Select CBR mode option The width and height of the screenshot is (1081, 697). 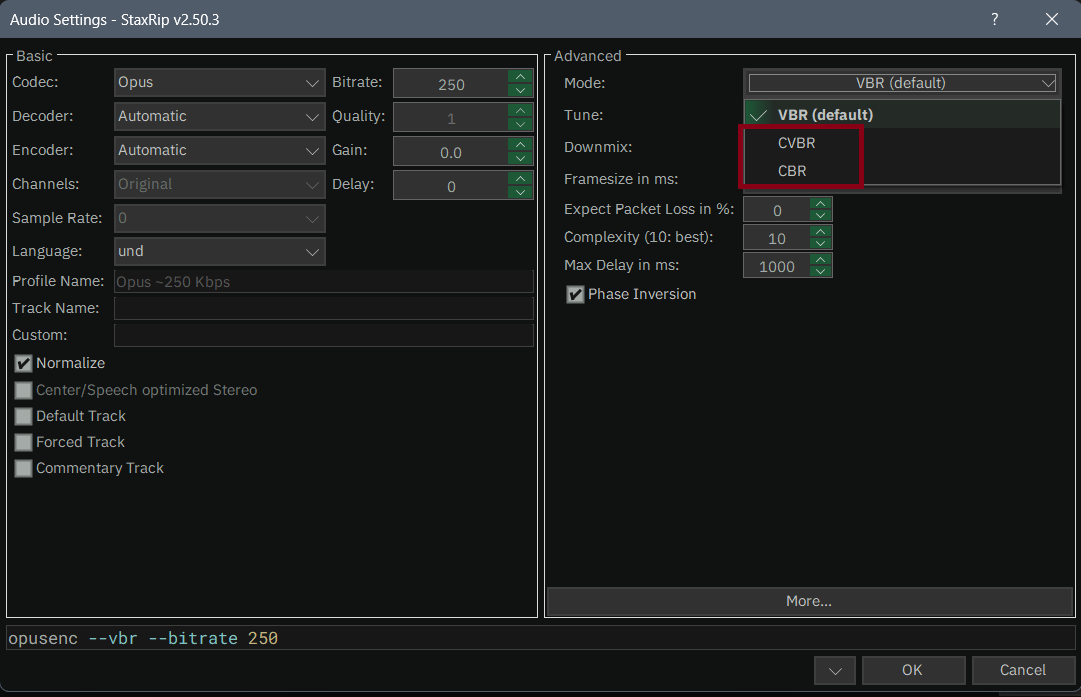902,170
